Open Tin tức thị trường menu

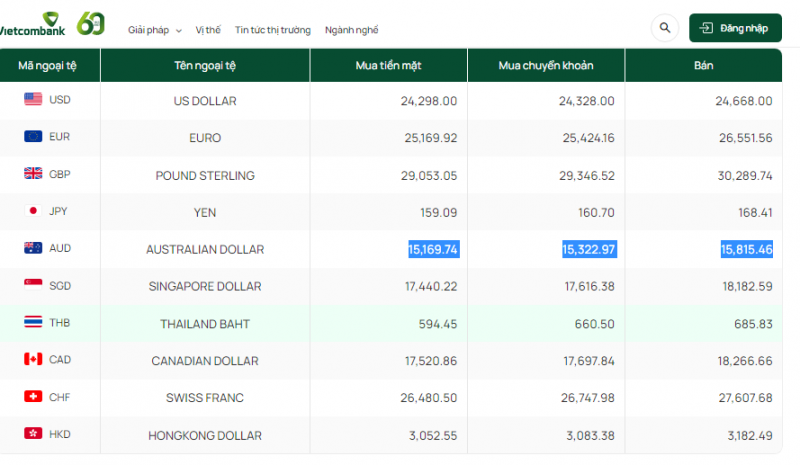(272, 30)
